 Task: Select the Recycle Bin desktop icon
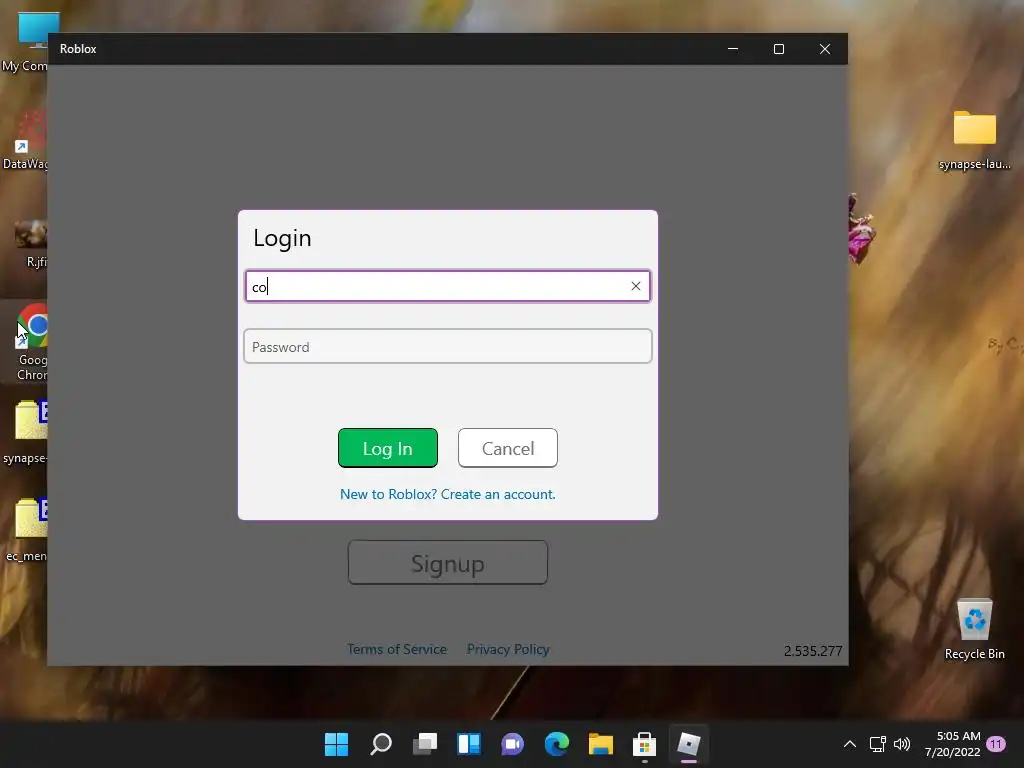974,628
